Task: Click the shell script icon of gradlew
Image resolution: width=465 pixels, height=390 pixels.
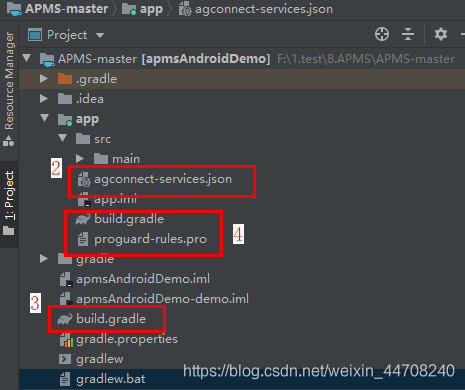Action: 65,359
